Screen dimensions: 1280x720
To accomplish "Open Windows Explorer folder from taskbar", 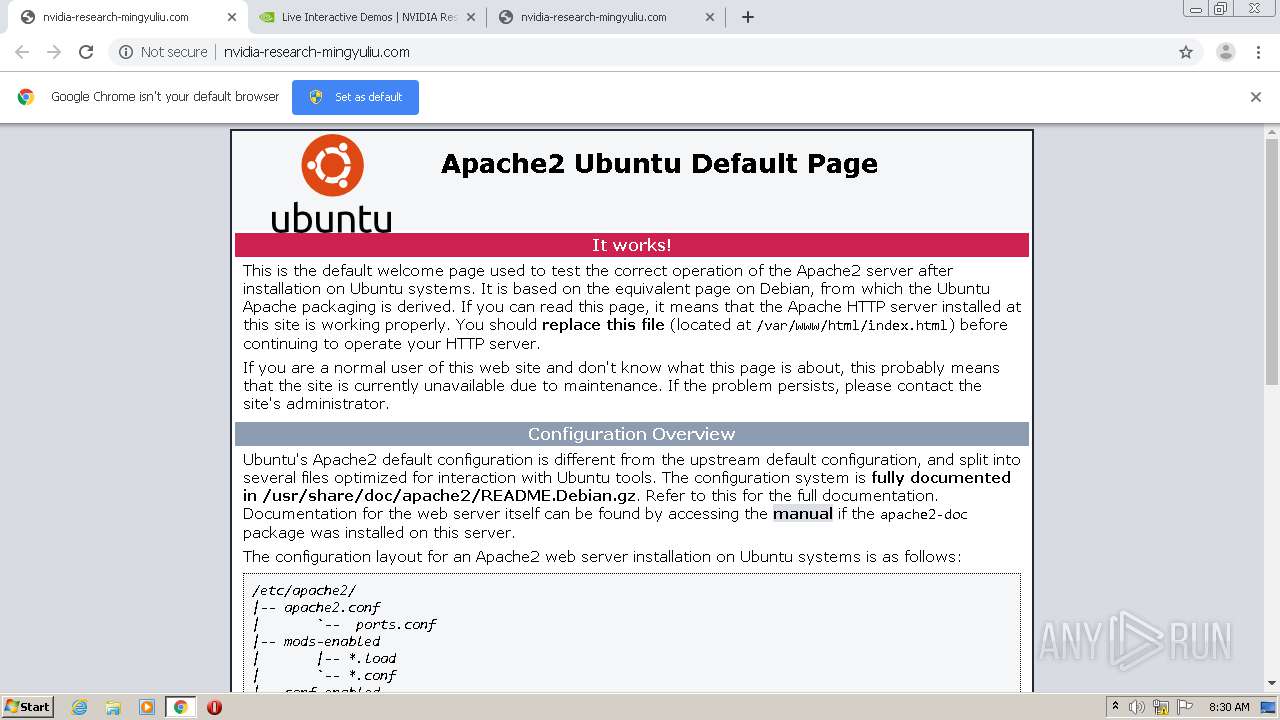I will (x=113, y=707).
